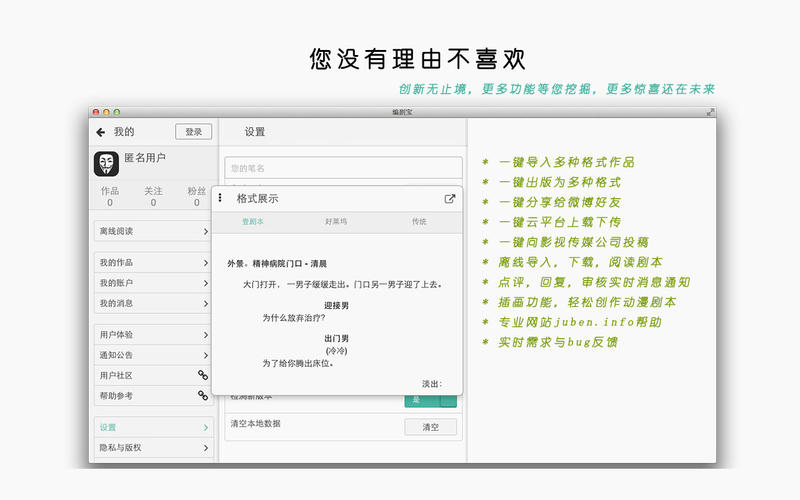Click the 清空本地数据 setting label
The width and height of the screenshot is (800, 500).
[x=256, y=423]
